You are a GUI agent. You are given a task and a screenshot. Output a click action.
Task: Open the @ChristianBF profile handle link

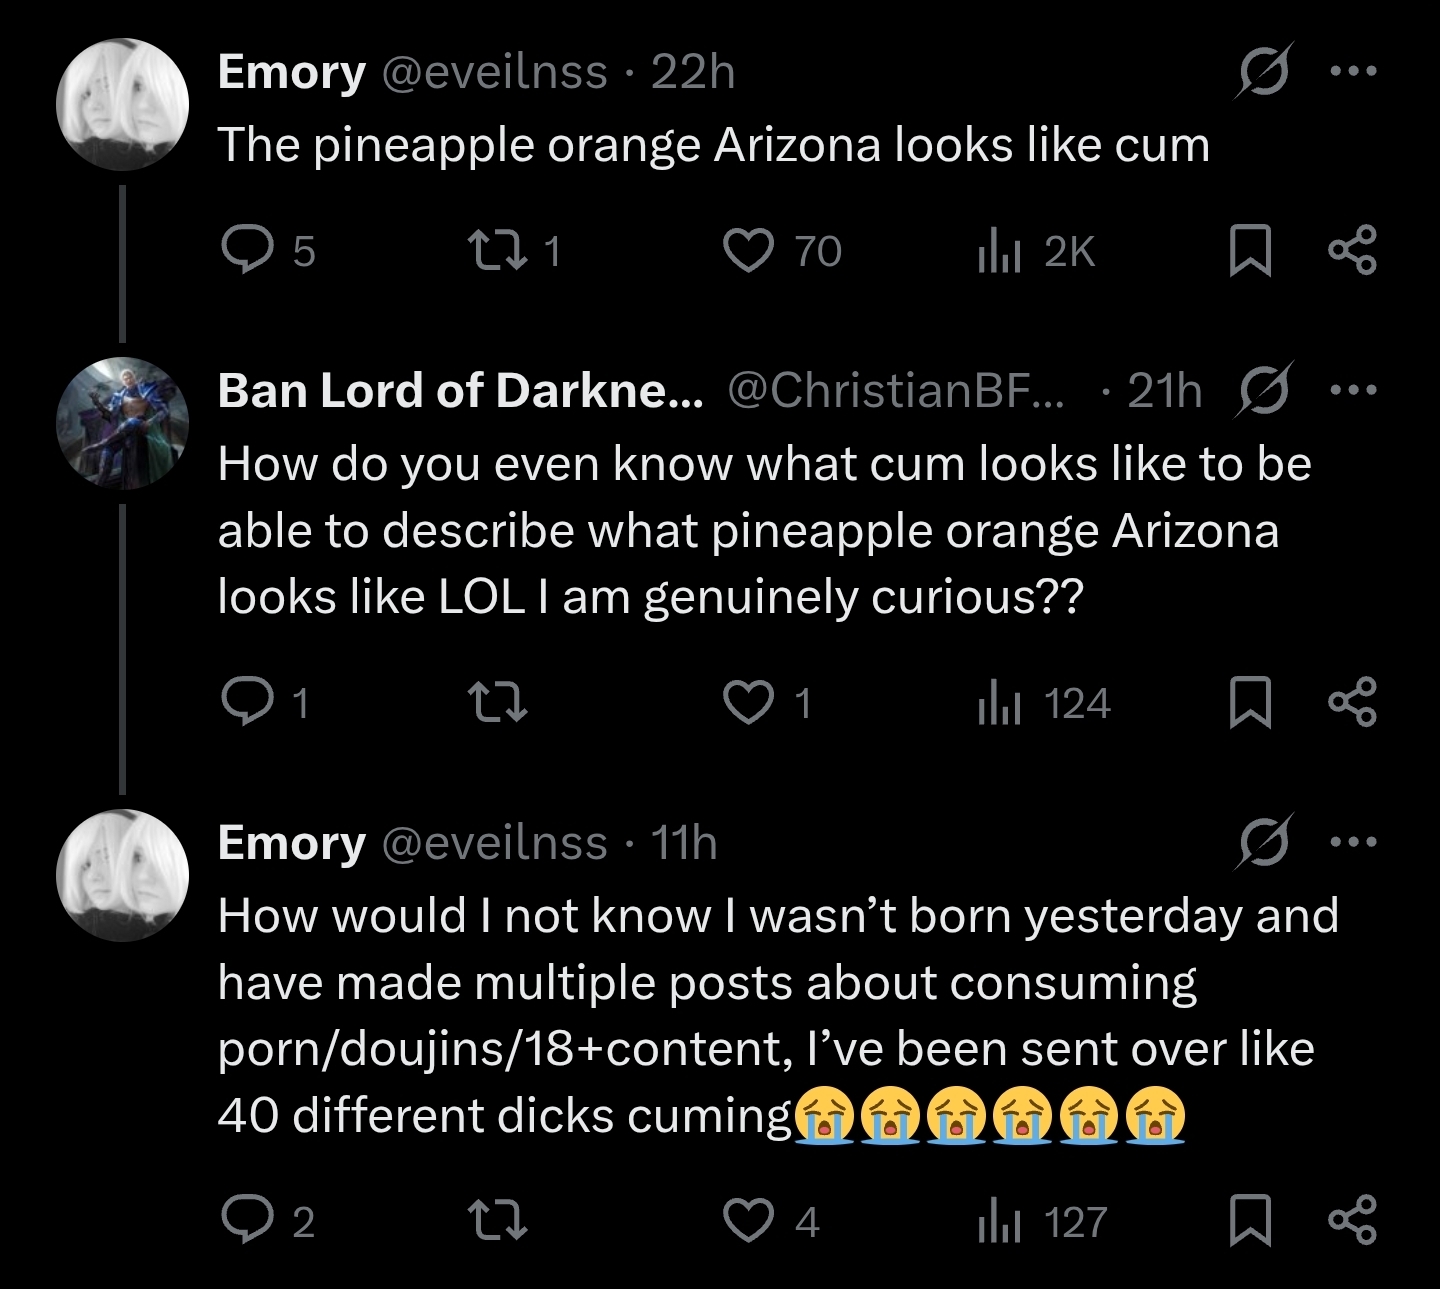tap(896, 390)
